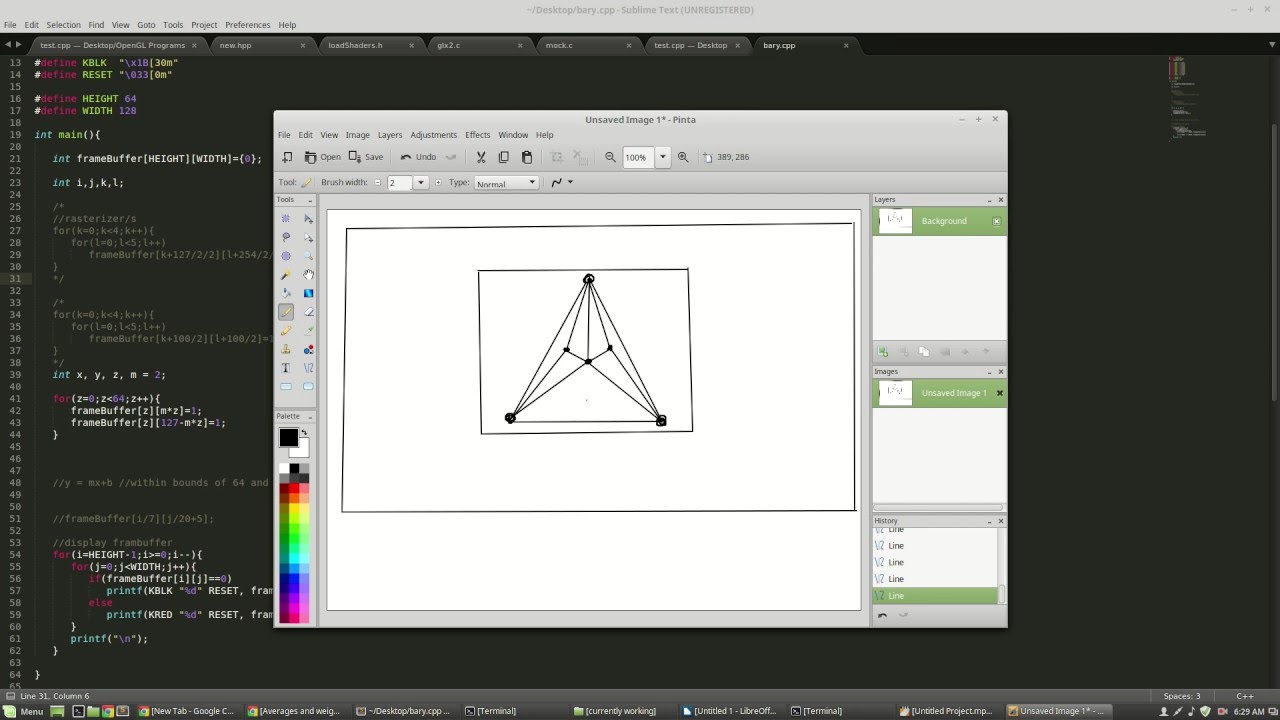Select the Lasso Select tool
1280x720 pixels.
(x=286, y=237)
